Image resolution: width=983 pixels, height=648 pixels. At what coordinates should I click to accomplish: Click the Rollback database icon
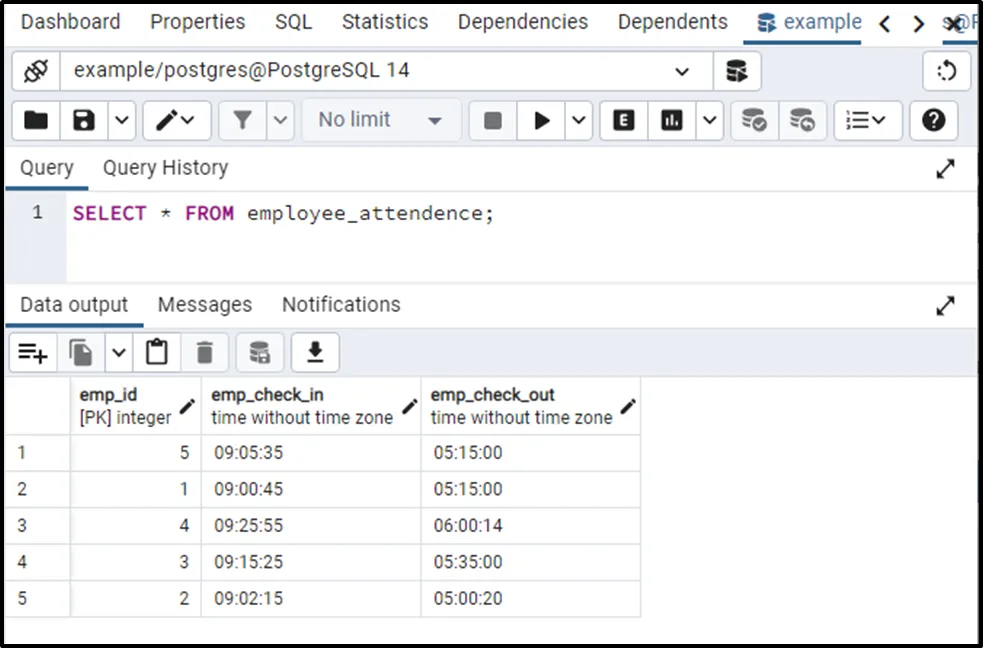point(802,121)
